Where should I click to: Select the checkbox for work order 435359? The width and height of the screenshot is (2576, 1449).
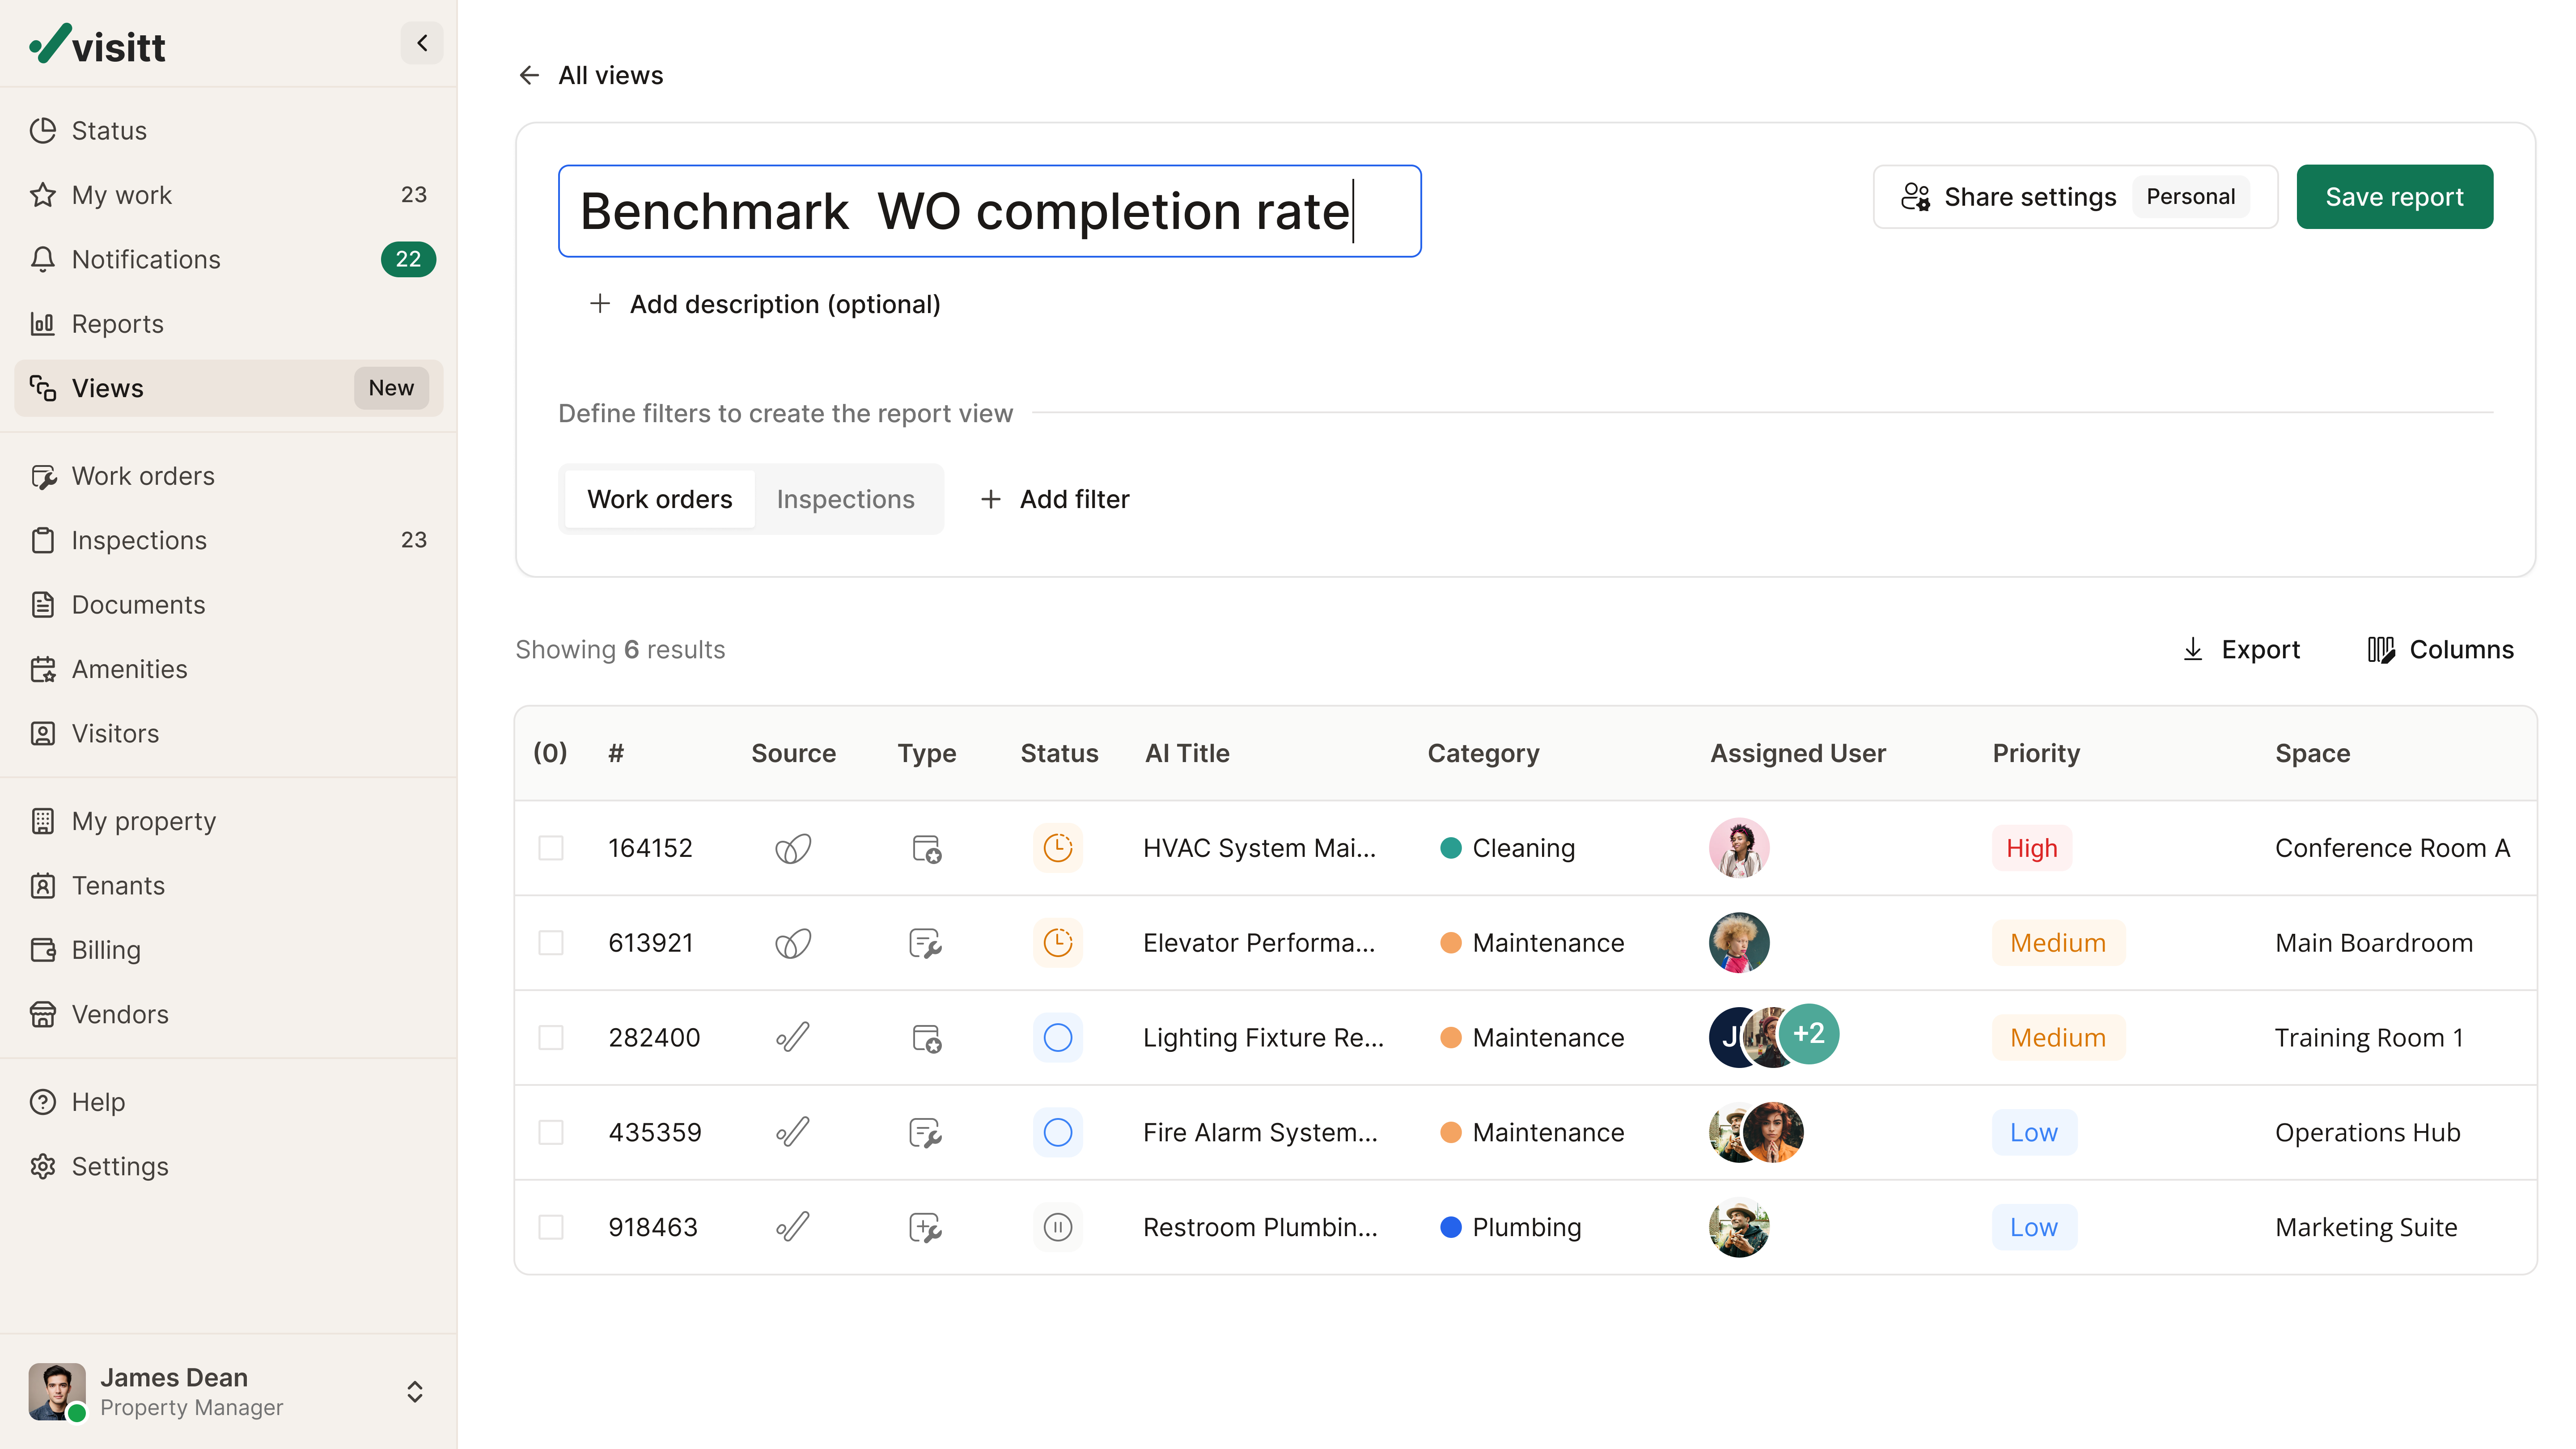(x=551, y=1133)
